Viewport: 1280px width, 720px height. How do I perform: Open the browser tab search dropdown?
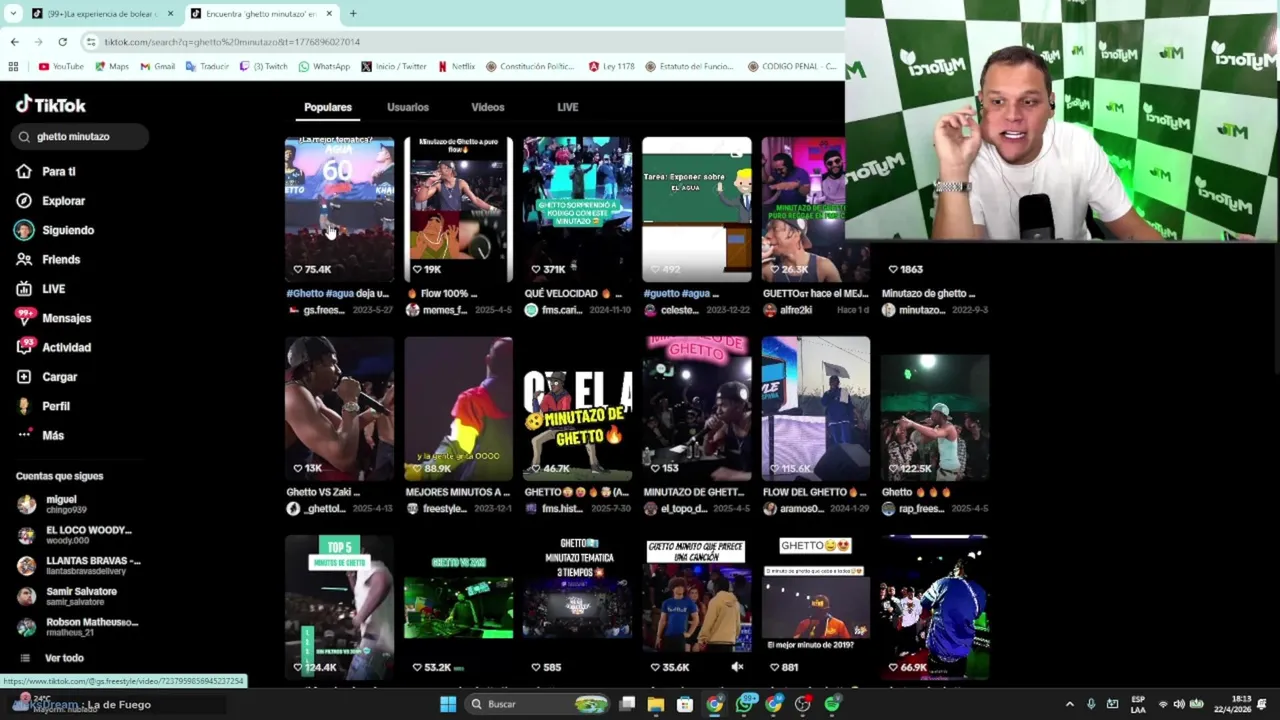tap(12, 14)
